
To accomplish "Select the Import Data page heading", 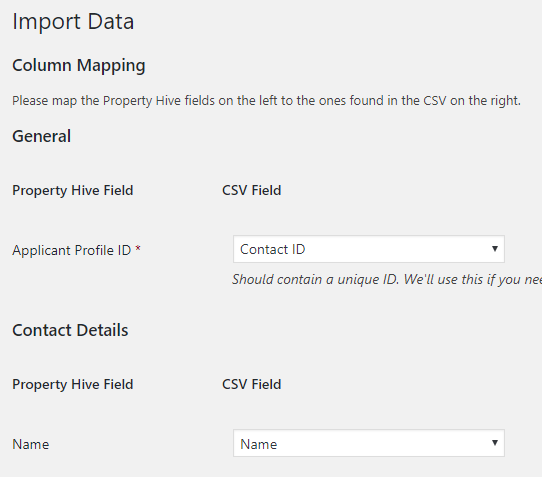I will click(x=73, y=21).
